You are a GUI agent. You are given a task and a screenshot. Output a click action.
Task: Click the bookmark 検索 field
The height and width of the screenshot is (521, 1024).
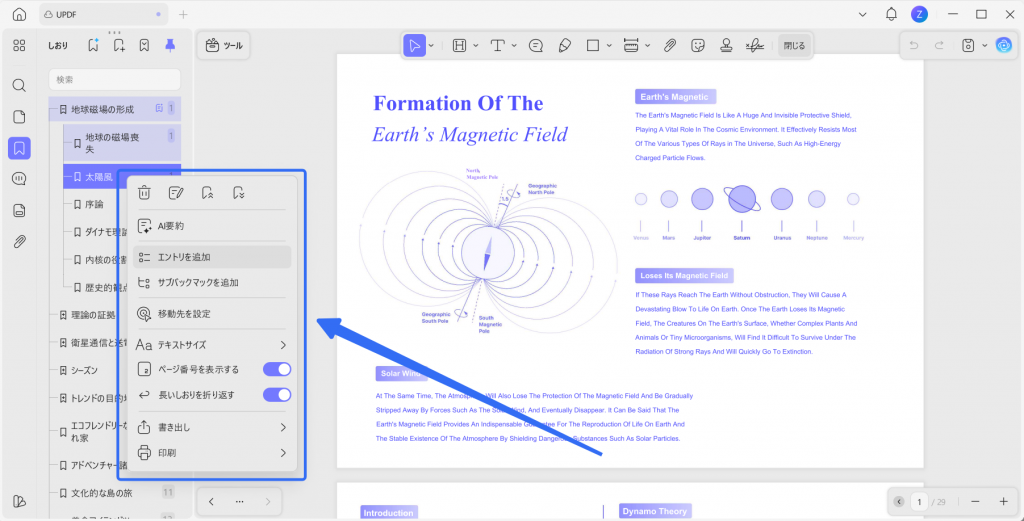[x=115, y=79]
